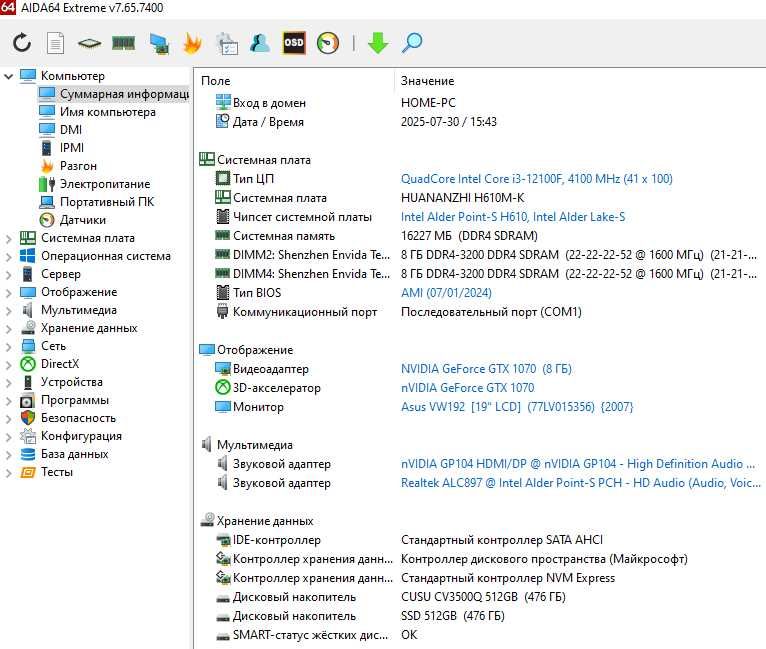The height and width of the screenshot is (649, 766).
Task: Collapse the Компьютер tree node
Action: (x=8, y=76)
